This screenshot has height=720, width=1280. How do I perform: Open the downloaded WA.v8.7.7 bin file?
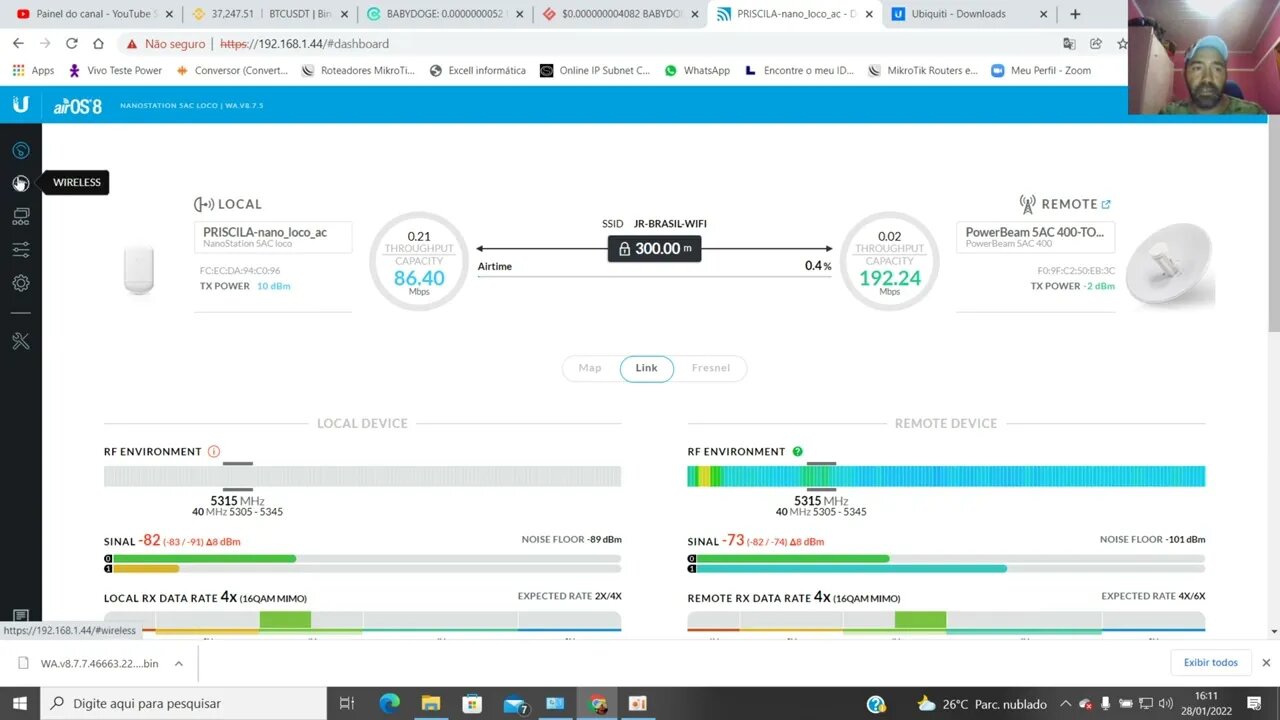(x=99, y=663)
